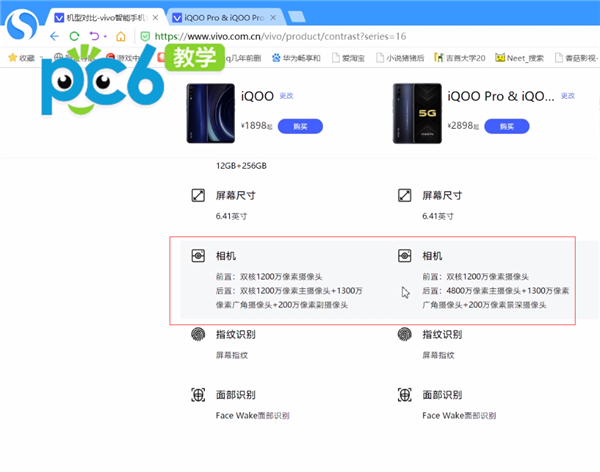Click the iQOO Pro & iQO... product name heading
Image resolution: width=600 pixels, height=472 pixels.
point(501,96)
